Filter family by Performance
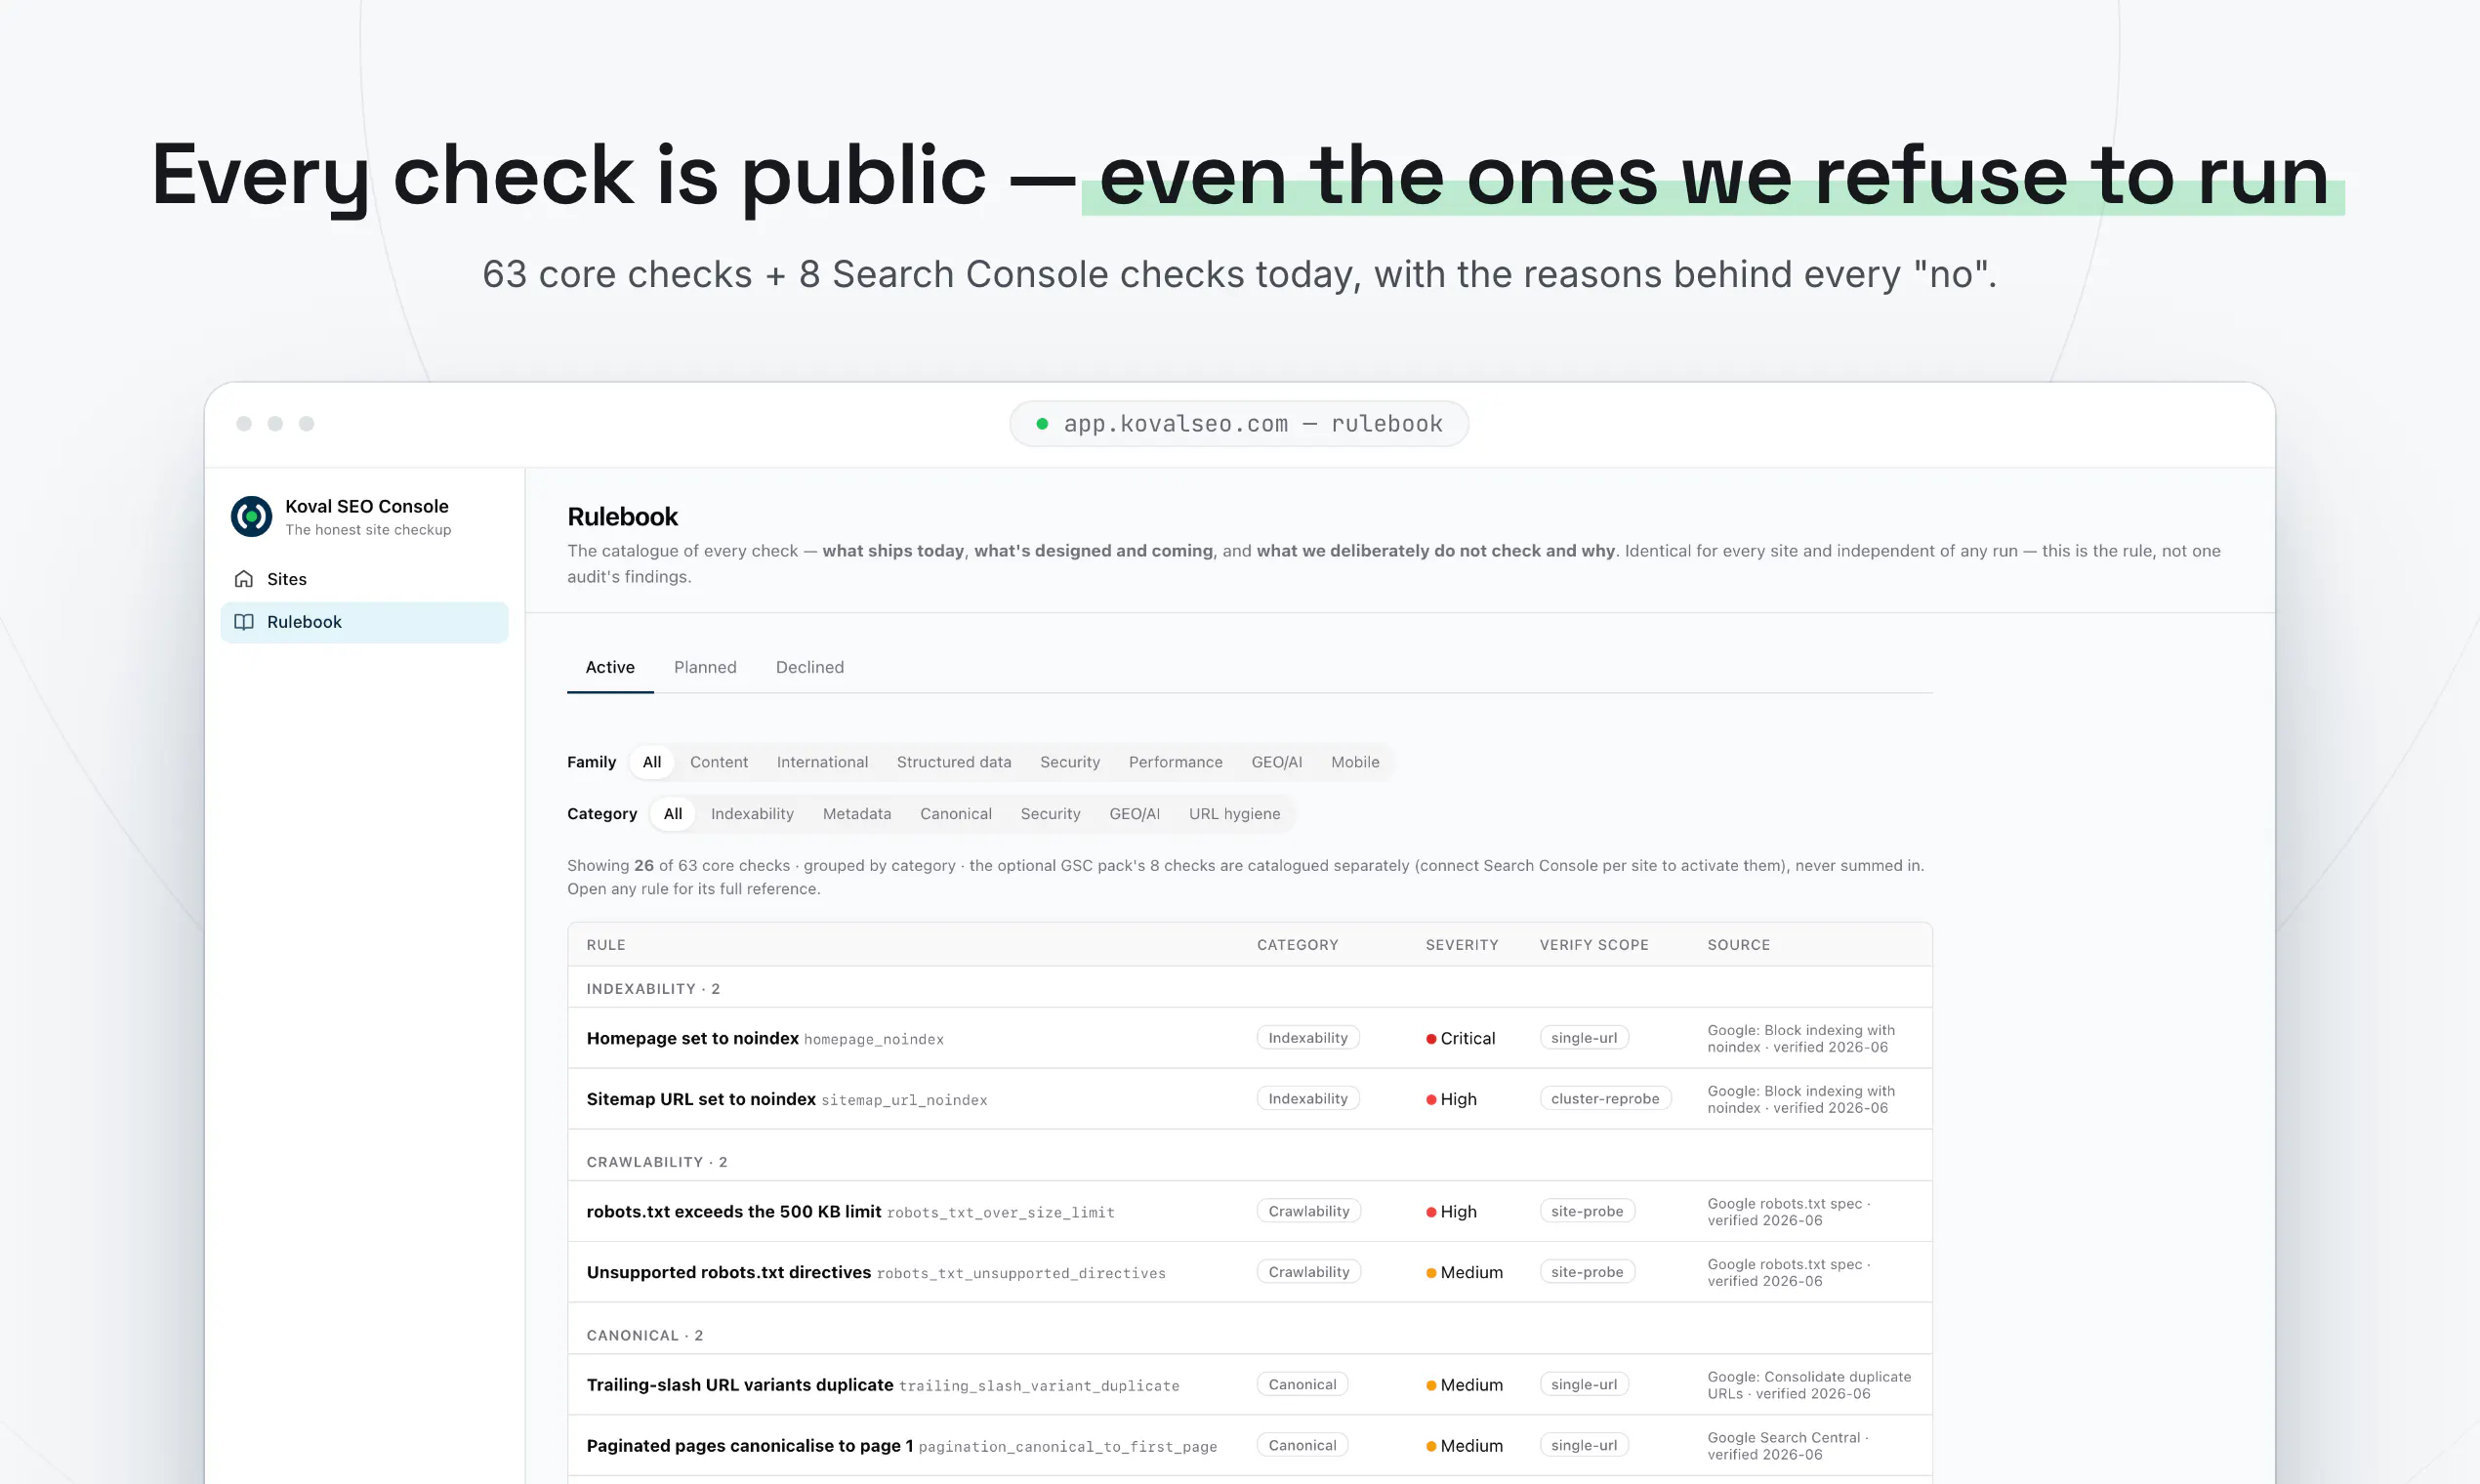Viewport: 2480px width, 1484px height. pos(1176,762)
